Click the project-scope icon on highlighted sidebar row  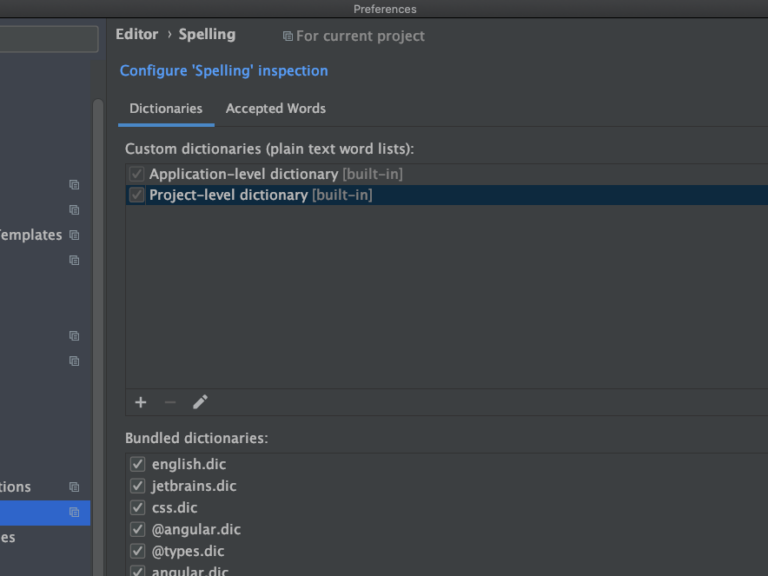tap(74, 512)
